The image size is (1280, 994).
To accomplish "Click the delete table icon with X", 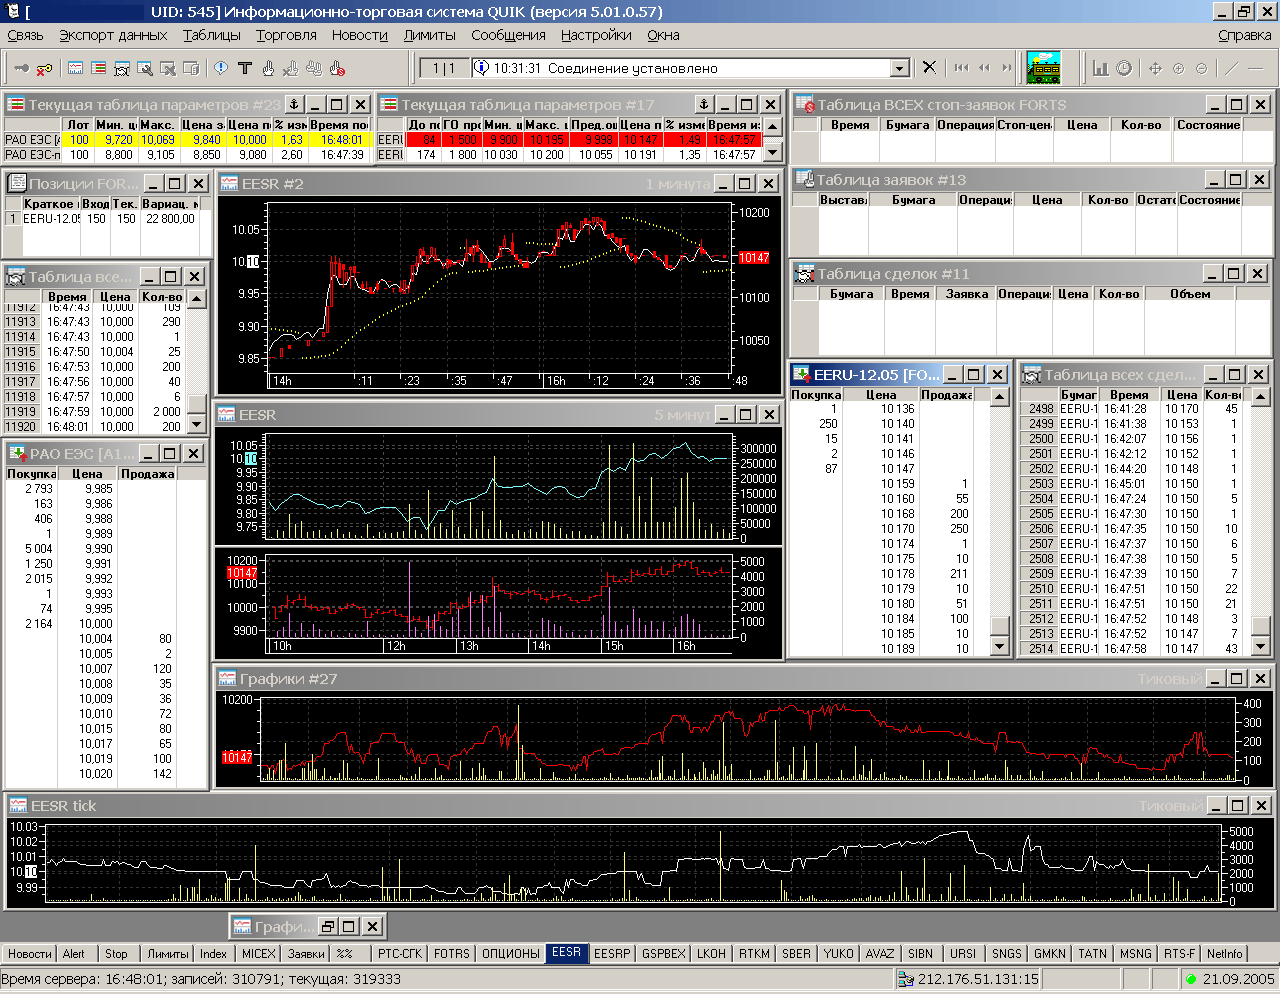I will [168, 68].
